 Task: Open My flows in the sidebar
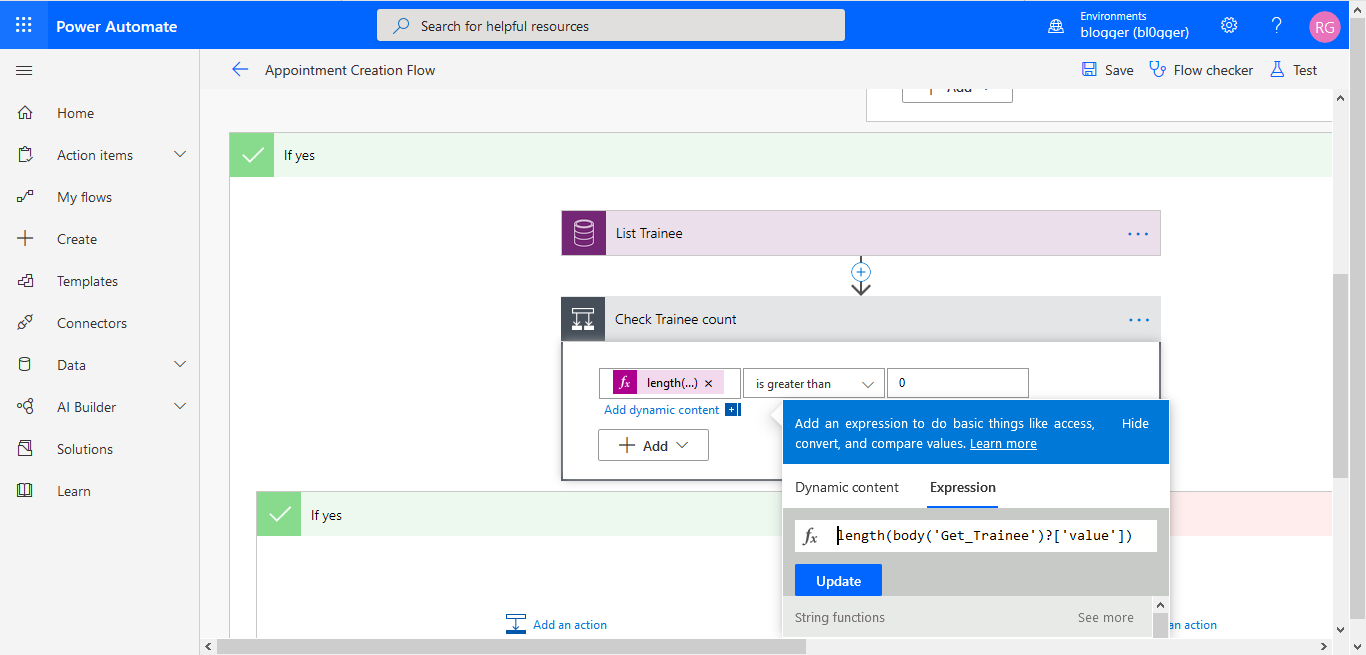tap(84, 197)
